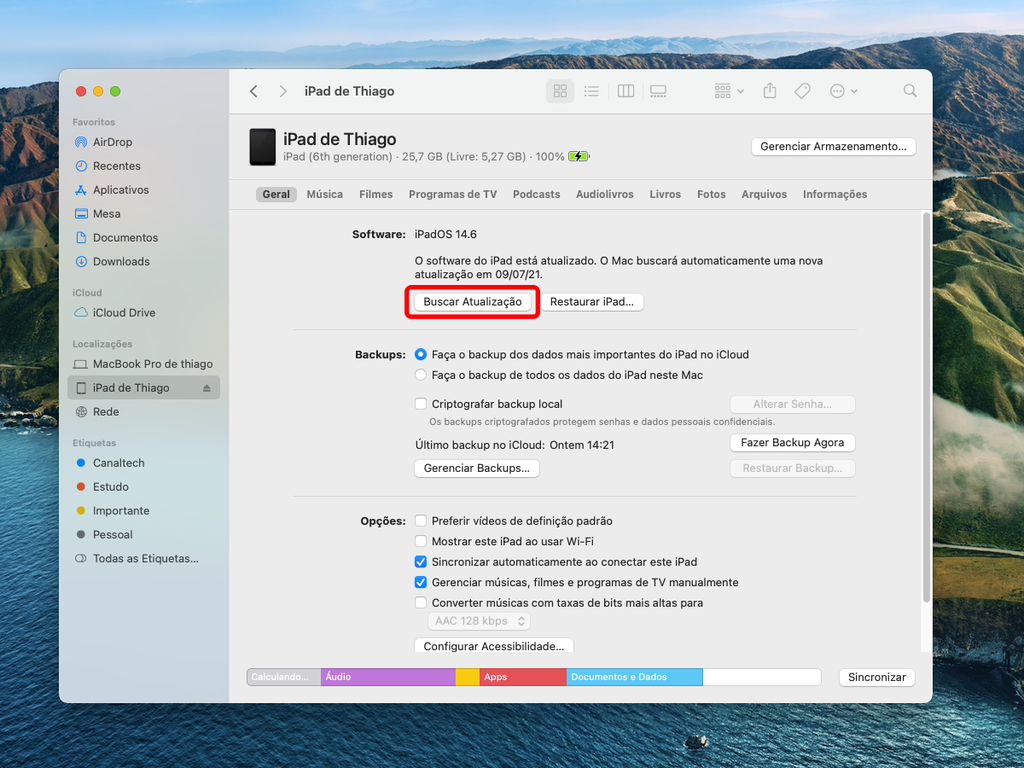Click Buscar Atualização button

(x=472, y=302)
